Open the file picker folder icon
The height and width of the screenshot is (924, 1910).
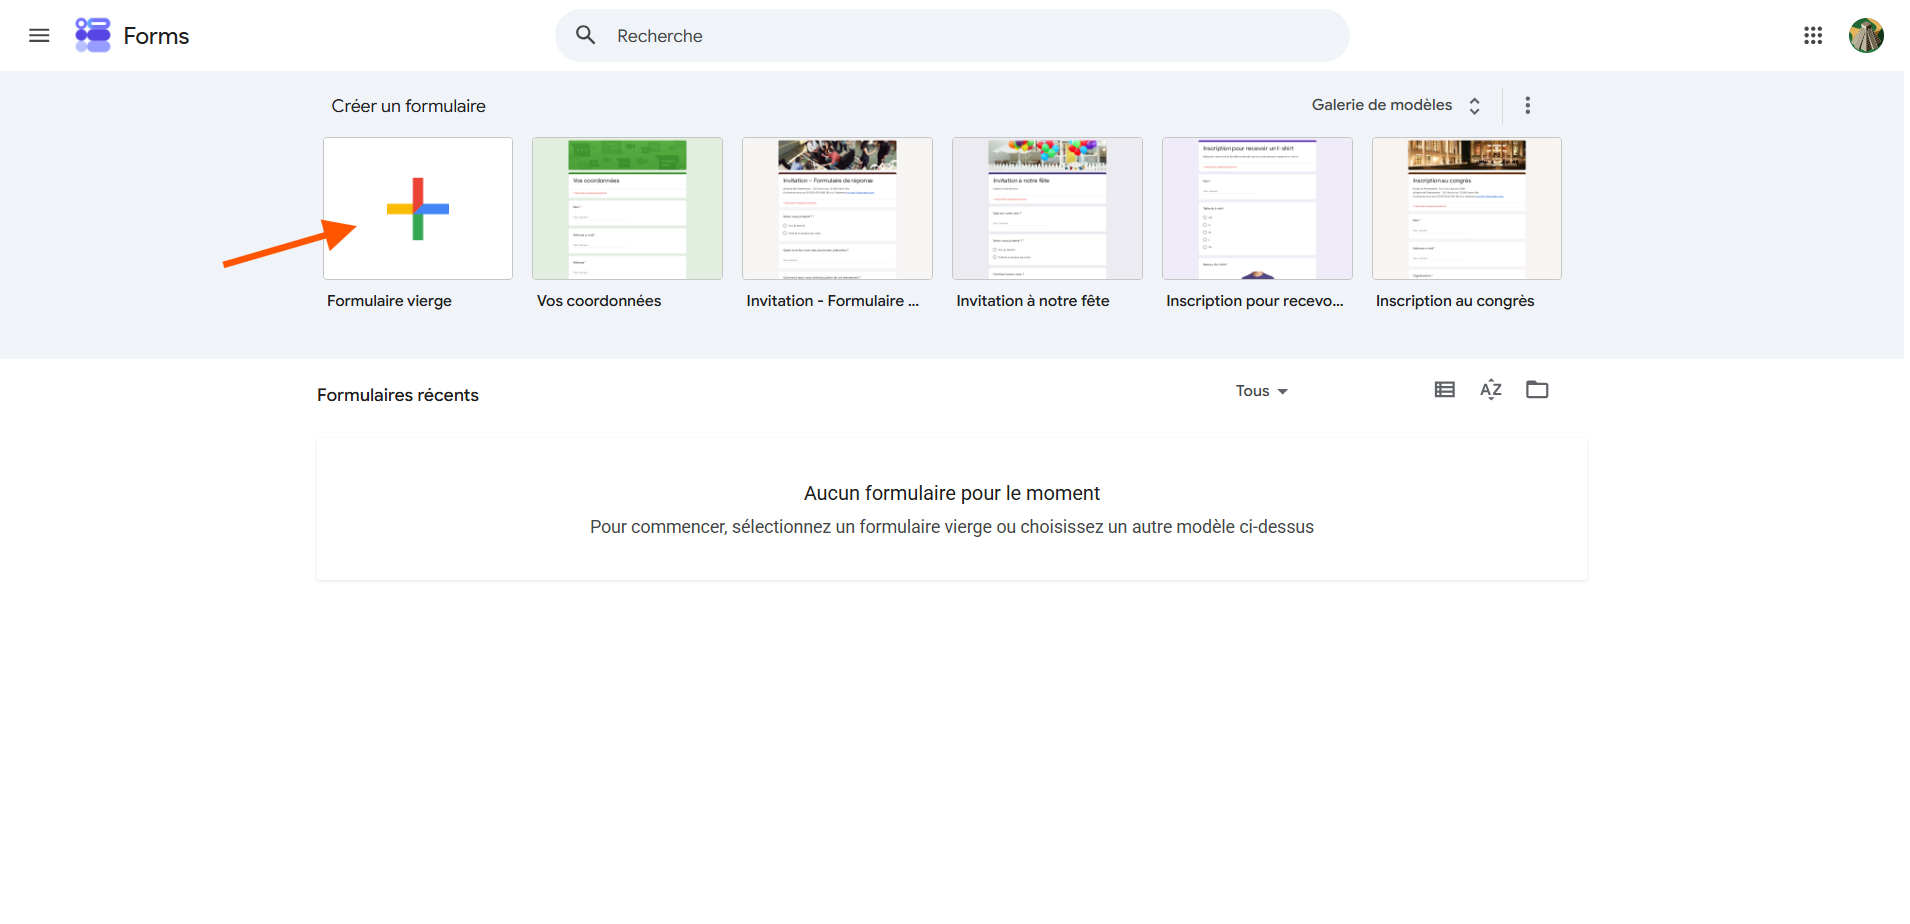coord(1537,390)
